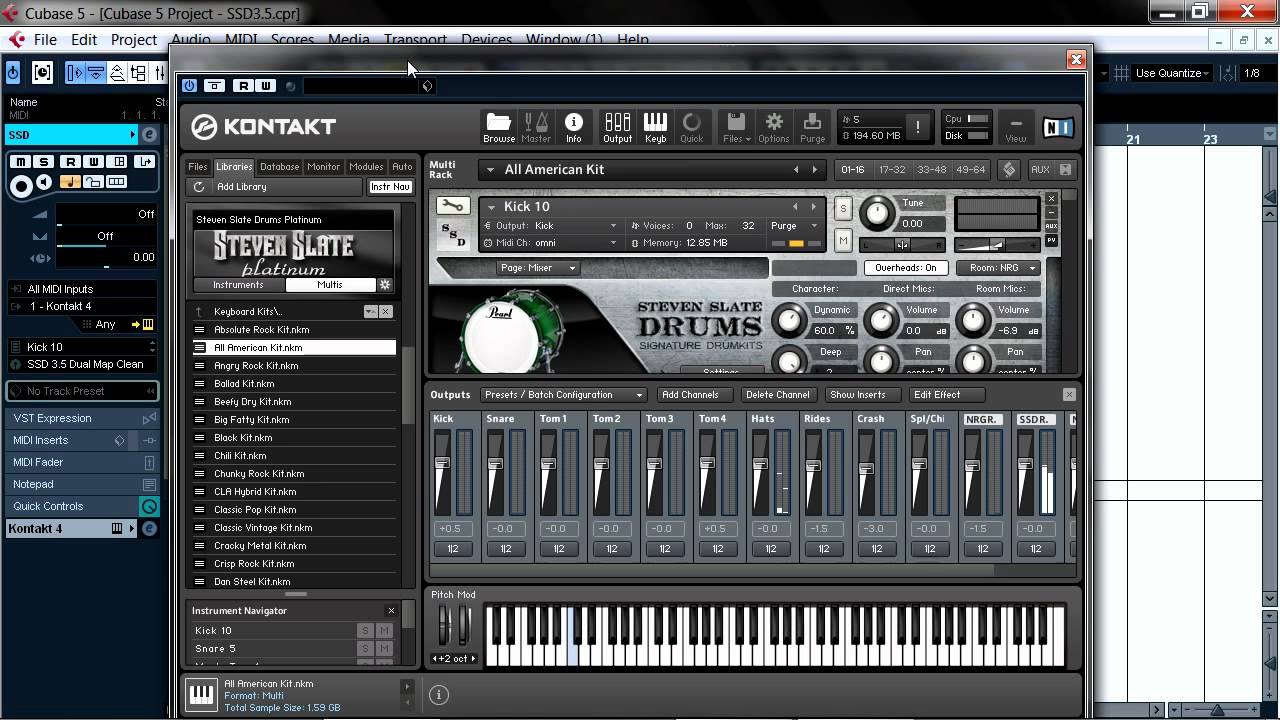Mute the SSD track in inspector
The width and height of the screenshot is (1280, 720).
21,162
